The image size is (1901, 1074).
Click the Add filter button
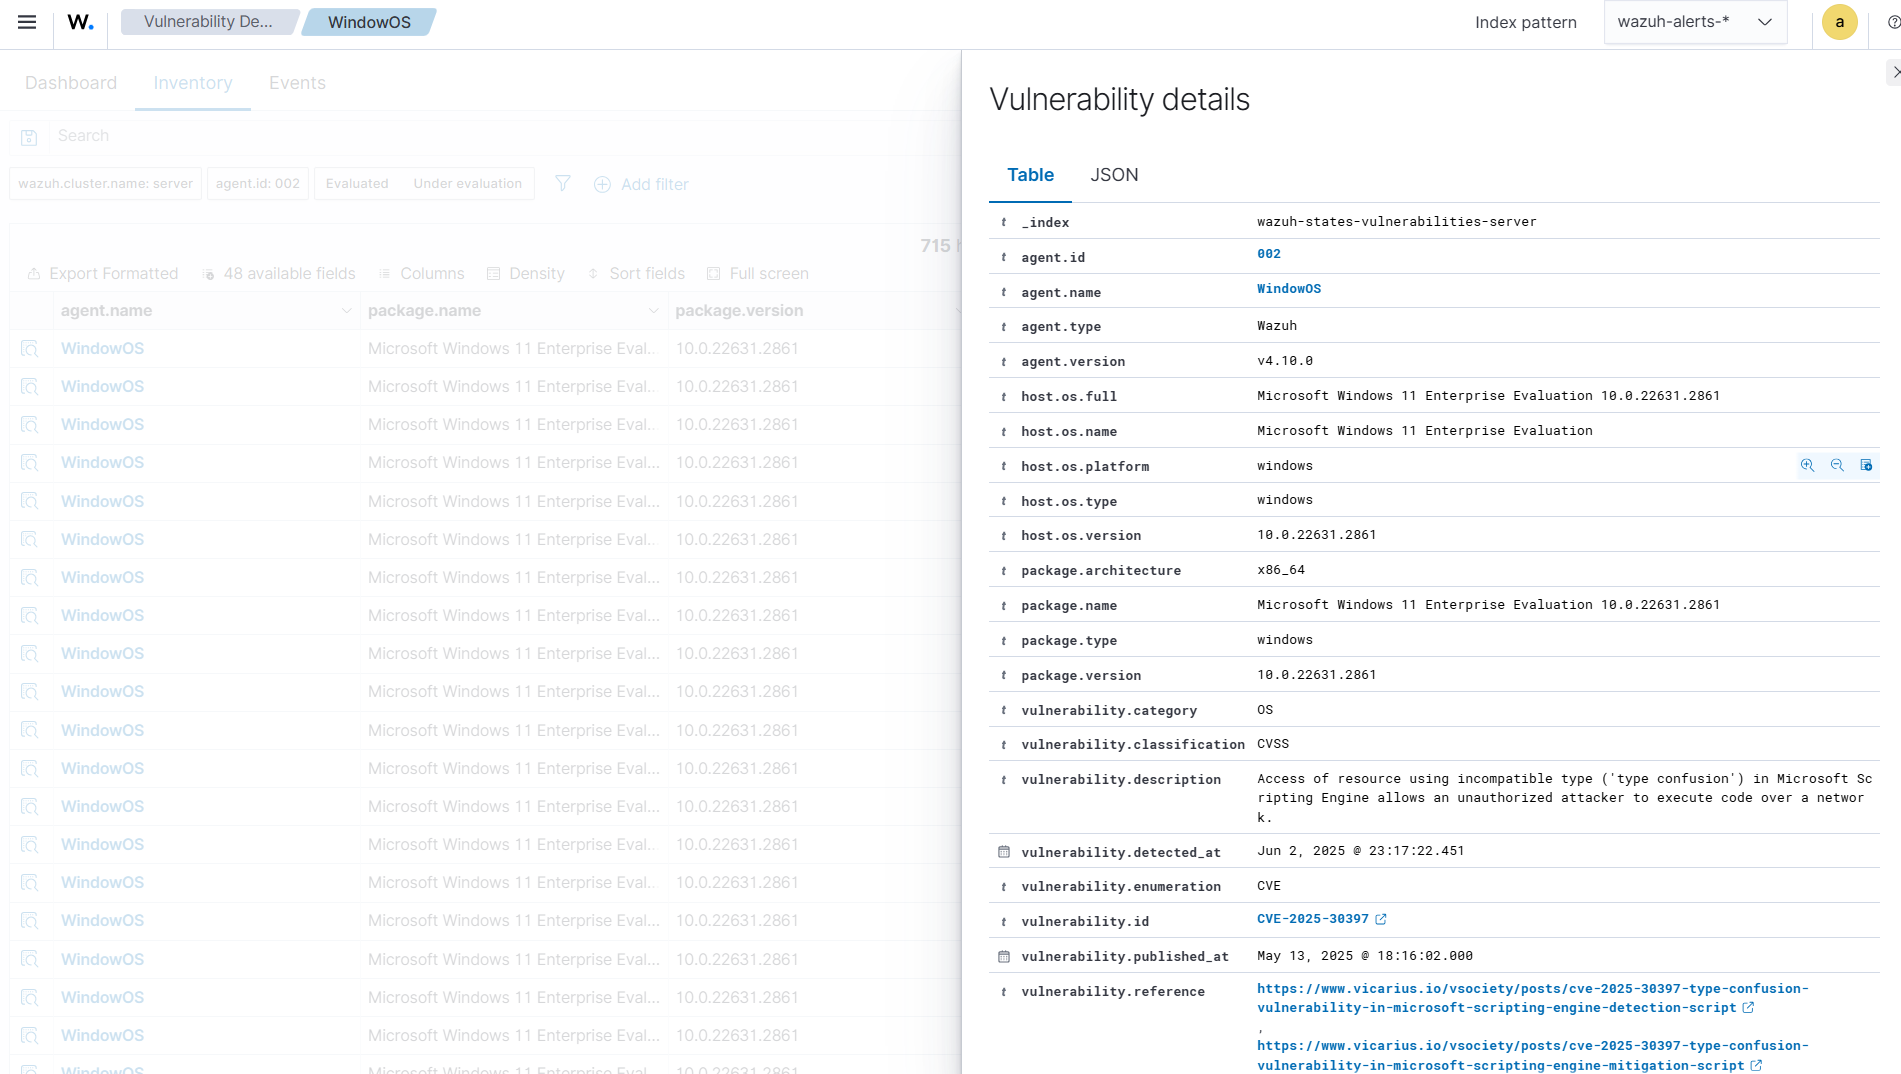pos(641,184)
